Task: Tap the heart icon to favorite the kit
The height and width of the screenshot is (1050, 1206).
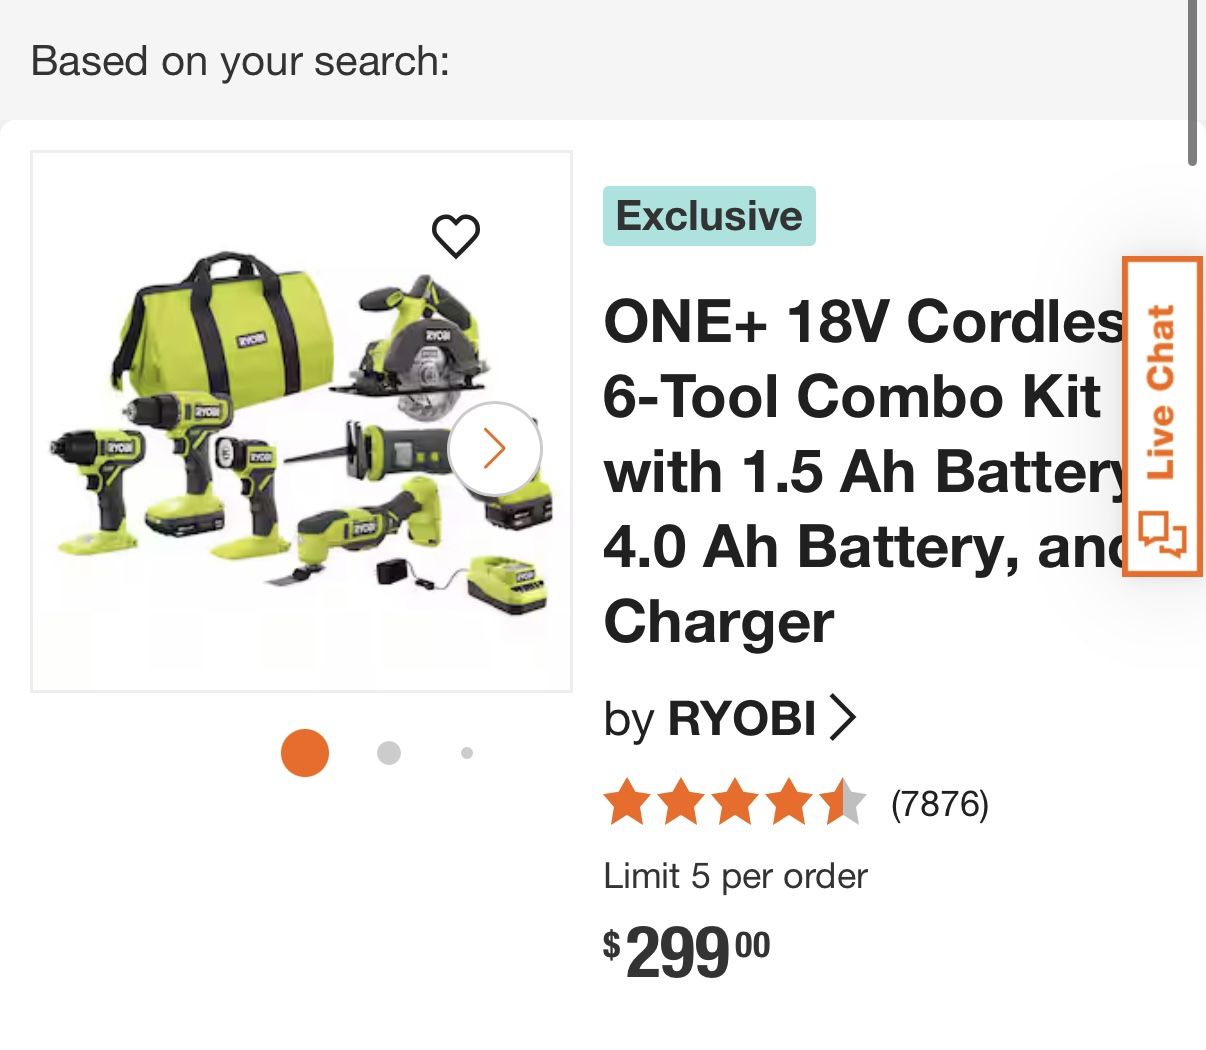Action: (456, 236)
